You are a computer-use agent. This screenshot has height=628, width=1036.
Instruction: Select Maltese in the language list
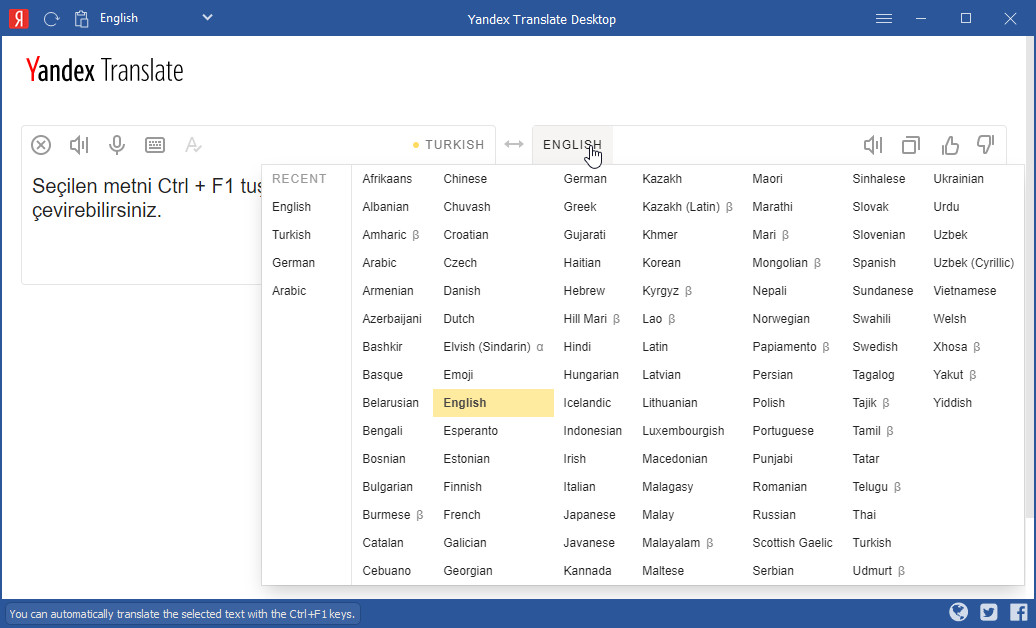[663, 570]
